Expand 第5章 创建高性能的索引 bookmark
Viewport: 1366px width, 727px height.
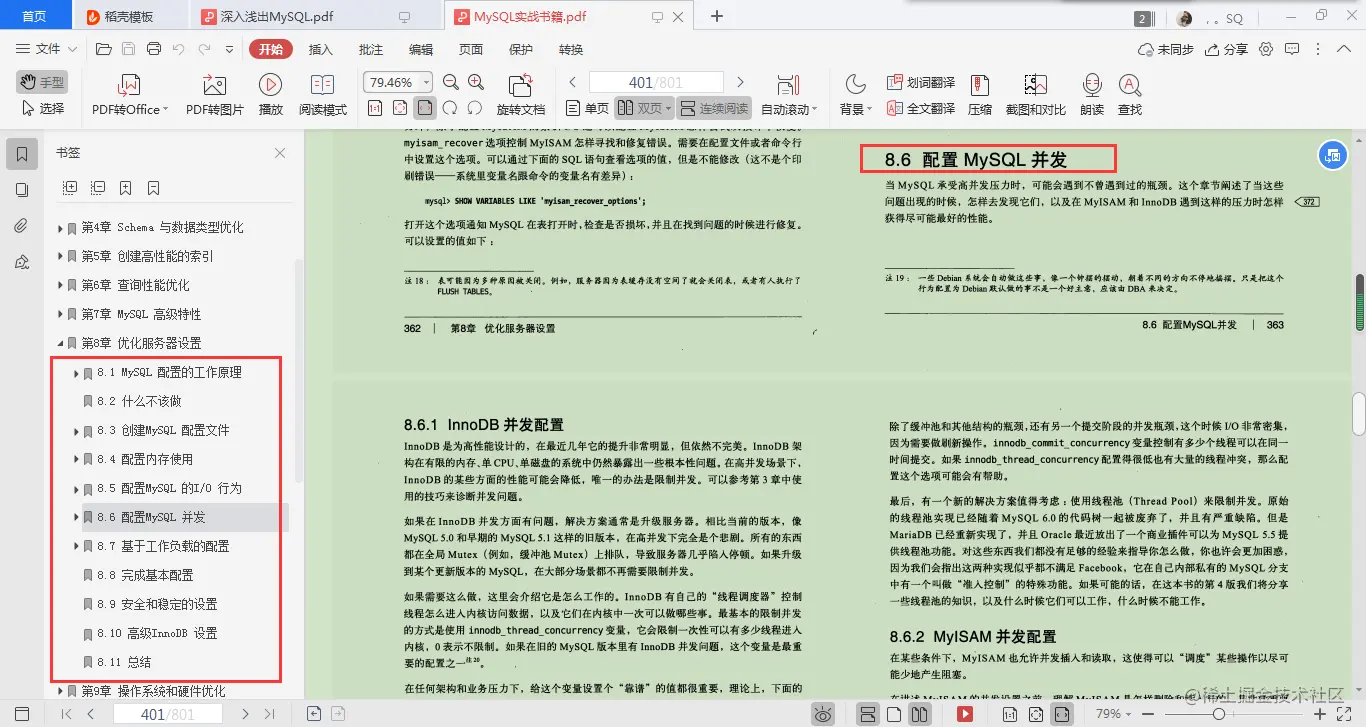60,256
